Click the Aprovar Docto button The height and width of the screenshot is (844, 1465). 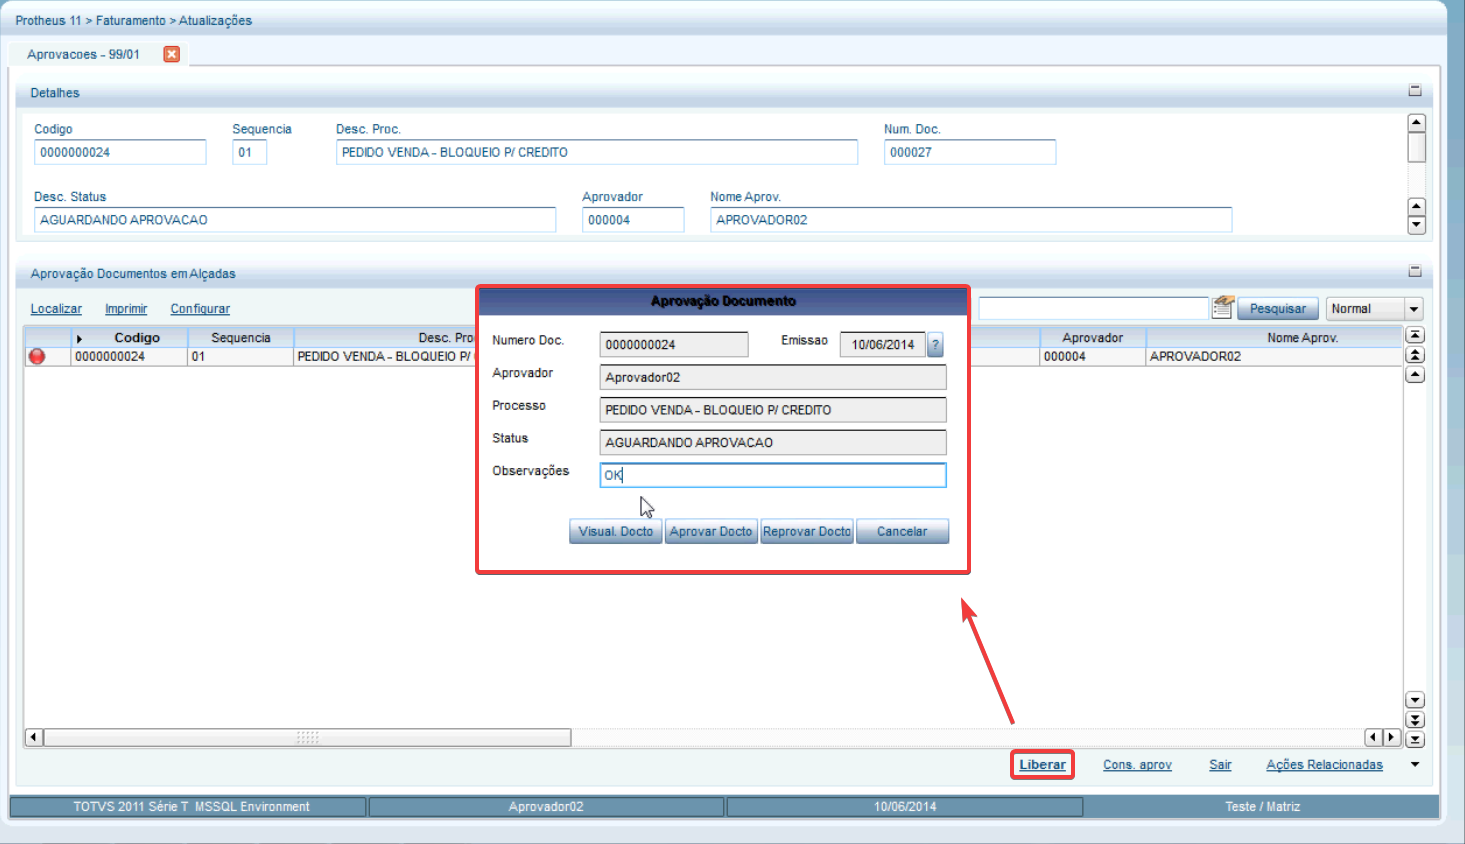[711, 532]
